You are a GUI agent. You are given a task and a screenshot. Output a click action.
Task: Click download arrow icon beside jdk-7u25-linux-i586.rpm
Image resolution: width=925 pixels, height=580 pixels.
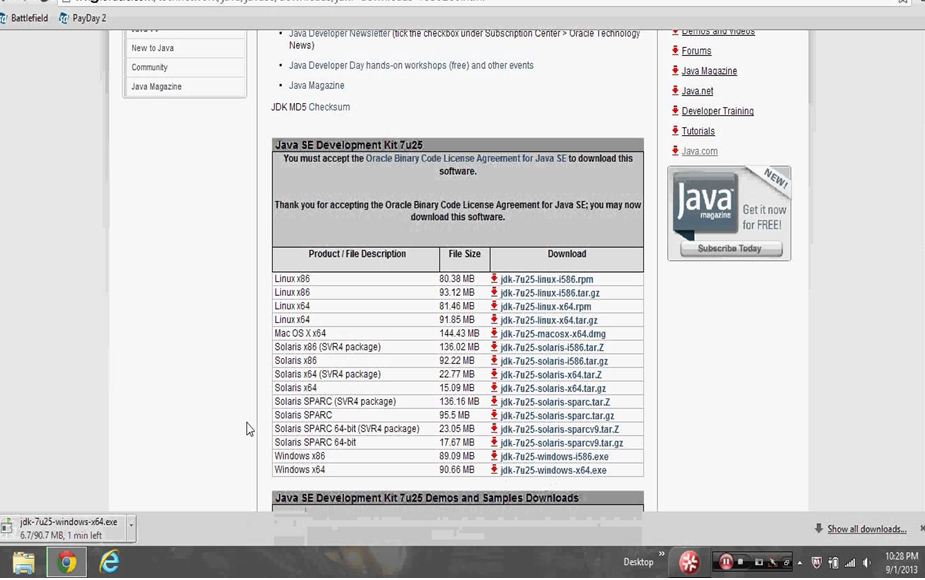coord(494,278)
